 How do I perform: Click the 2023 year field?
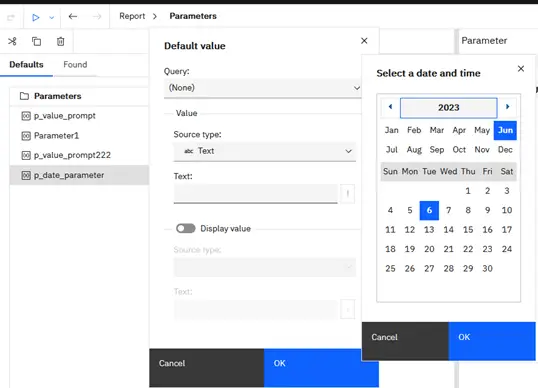coord(448,108)
